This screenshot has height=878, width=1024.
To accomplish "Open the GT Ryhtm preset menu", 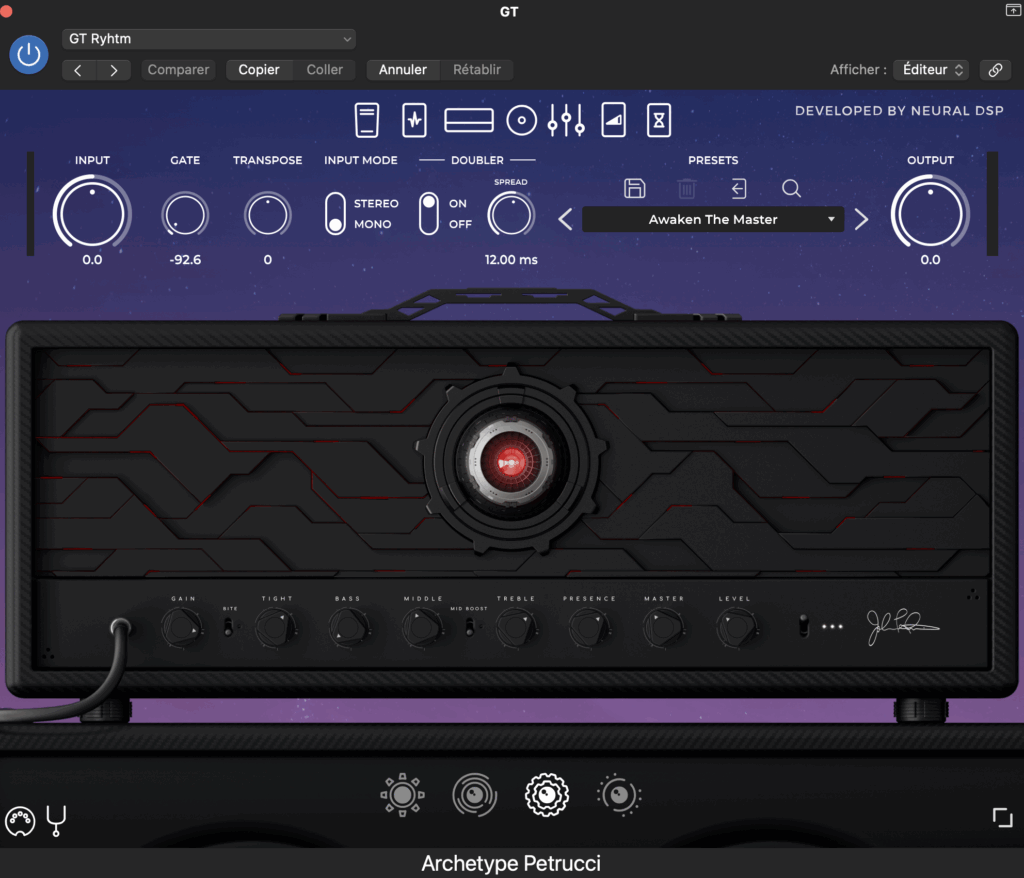I will 208,39.
